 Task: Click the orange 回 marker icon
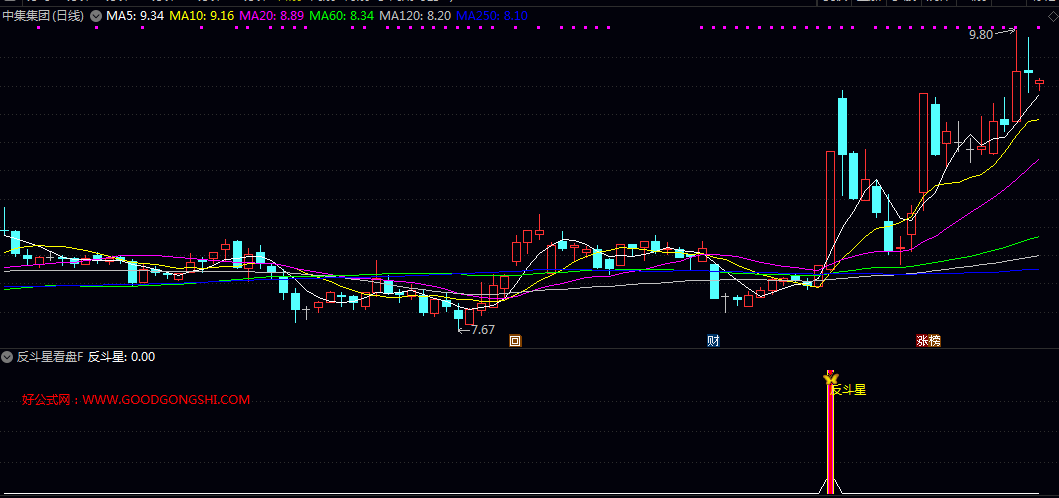coord(515,340)
